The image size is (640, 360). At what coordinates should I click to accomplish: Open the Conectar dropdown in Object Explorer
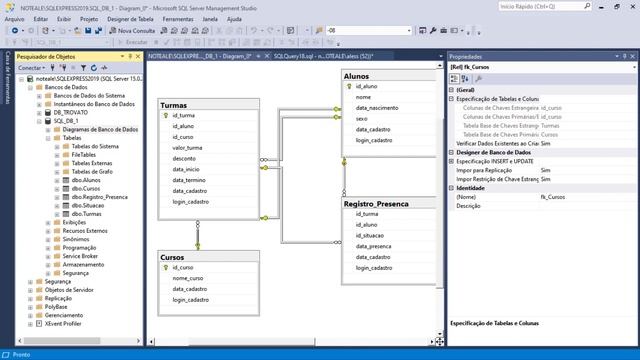point(31,68)
